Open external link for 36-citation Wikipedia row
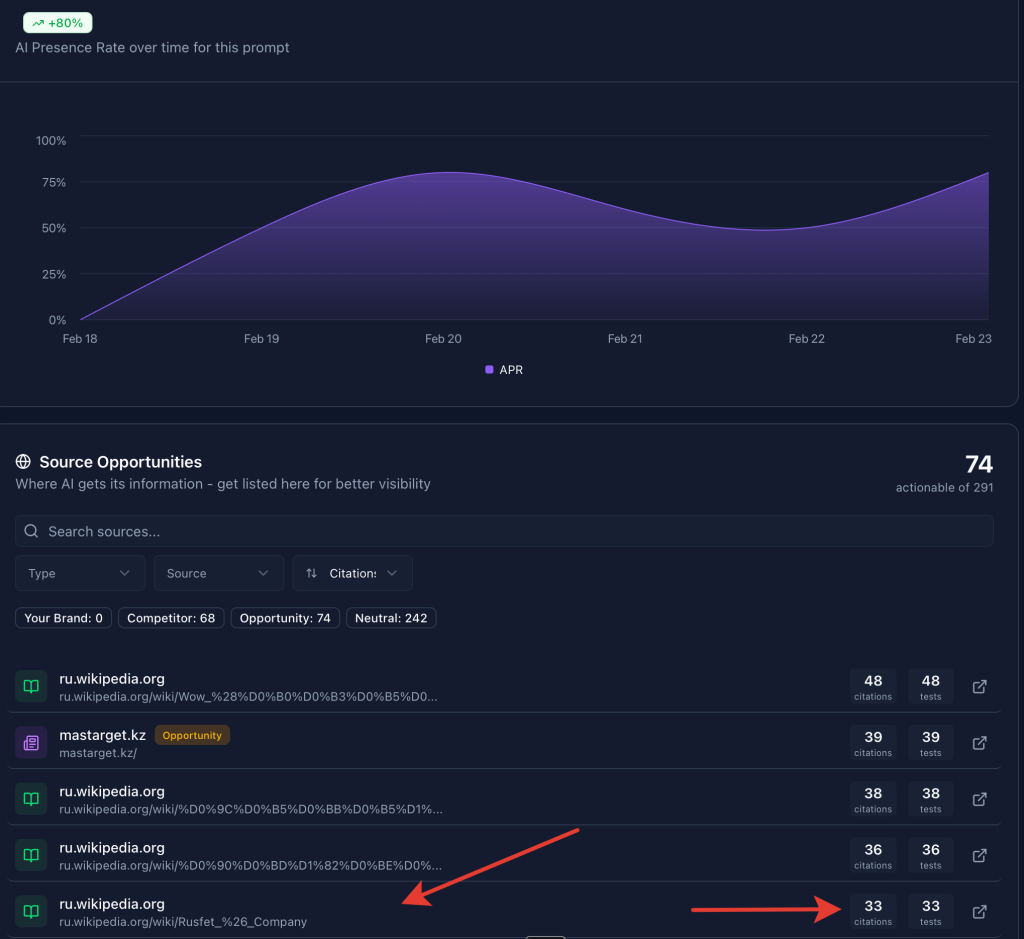This screenshot has height=939, width=1024. 980,855
